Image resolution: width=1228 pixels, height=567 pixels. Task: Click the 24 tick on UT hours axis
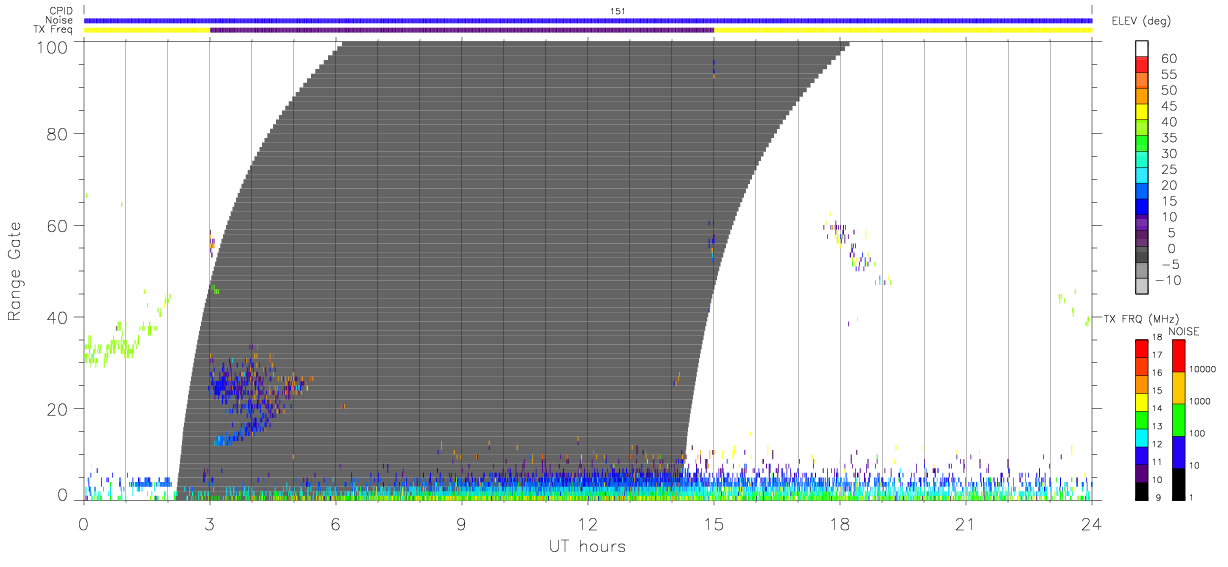coord(1092,523)
